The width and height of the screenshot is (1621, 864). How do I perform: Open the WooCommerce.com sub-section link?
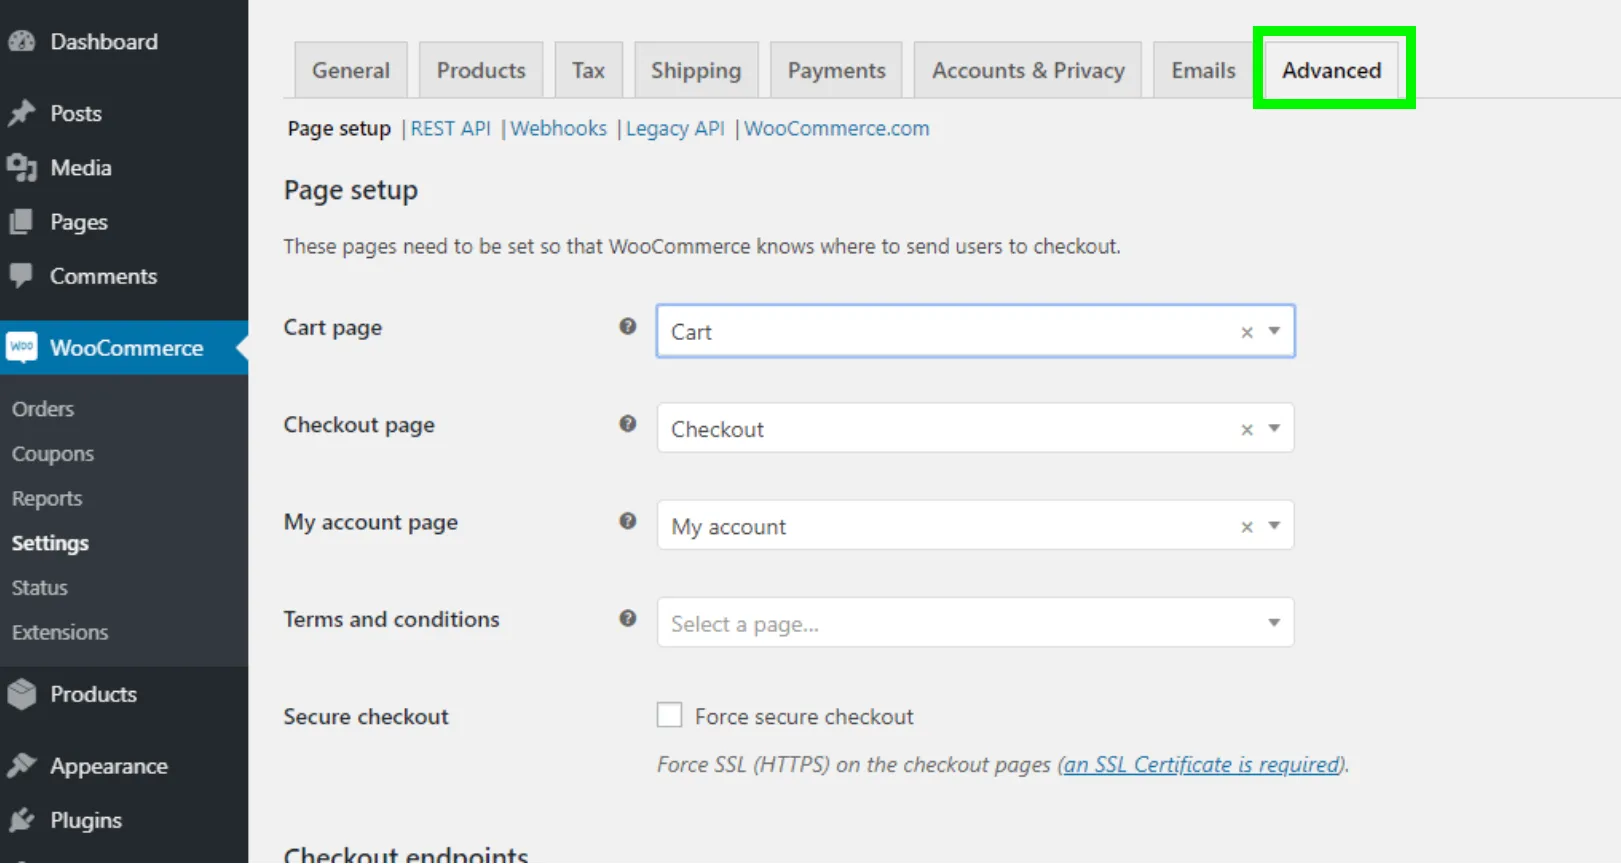pyautogui.click(x=837, y=128)
